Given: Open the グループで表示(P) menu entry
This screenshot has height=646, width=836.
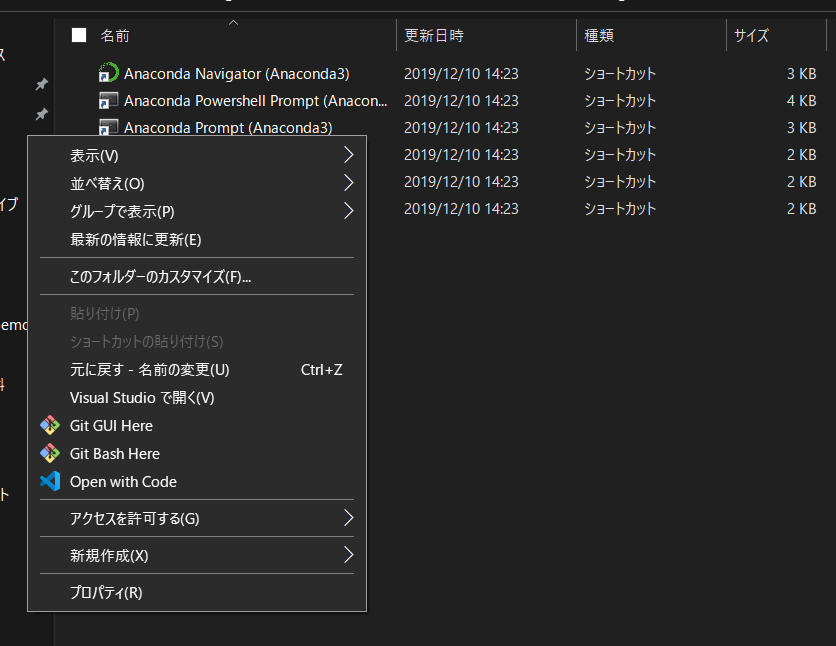Looking at the screenshot, I should tap(197, 212).
